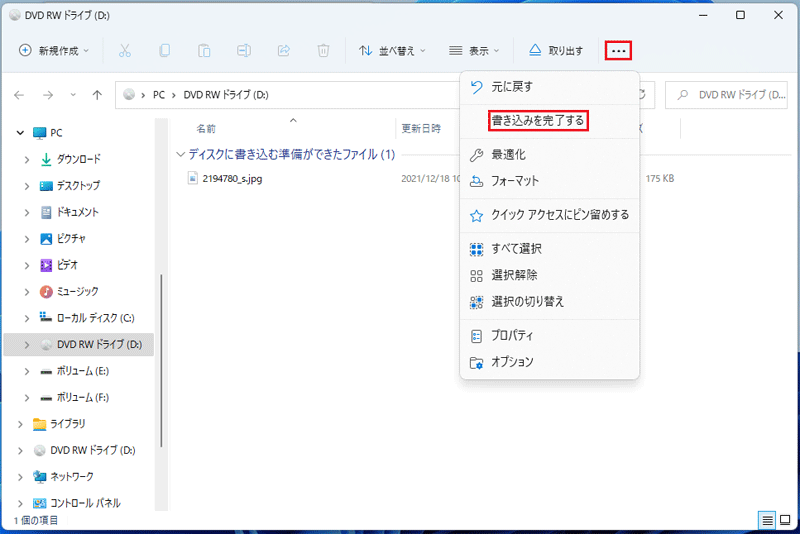Click 更新日時 column header
The height and width of the screenshot is (534, 800).
[x=421, y=129]
